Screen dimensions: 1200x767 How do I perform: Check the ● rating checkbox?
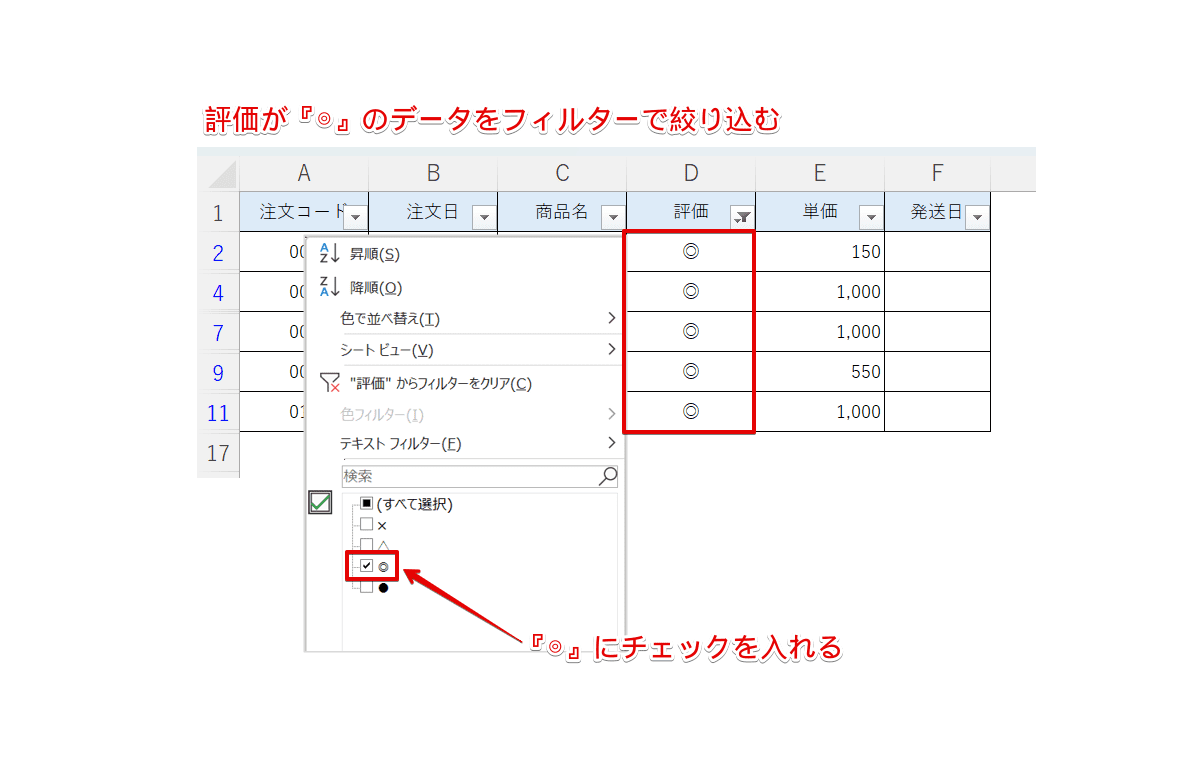pos(367,587)
